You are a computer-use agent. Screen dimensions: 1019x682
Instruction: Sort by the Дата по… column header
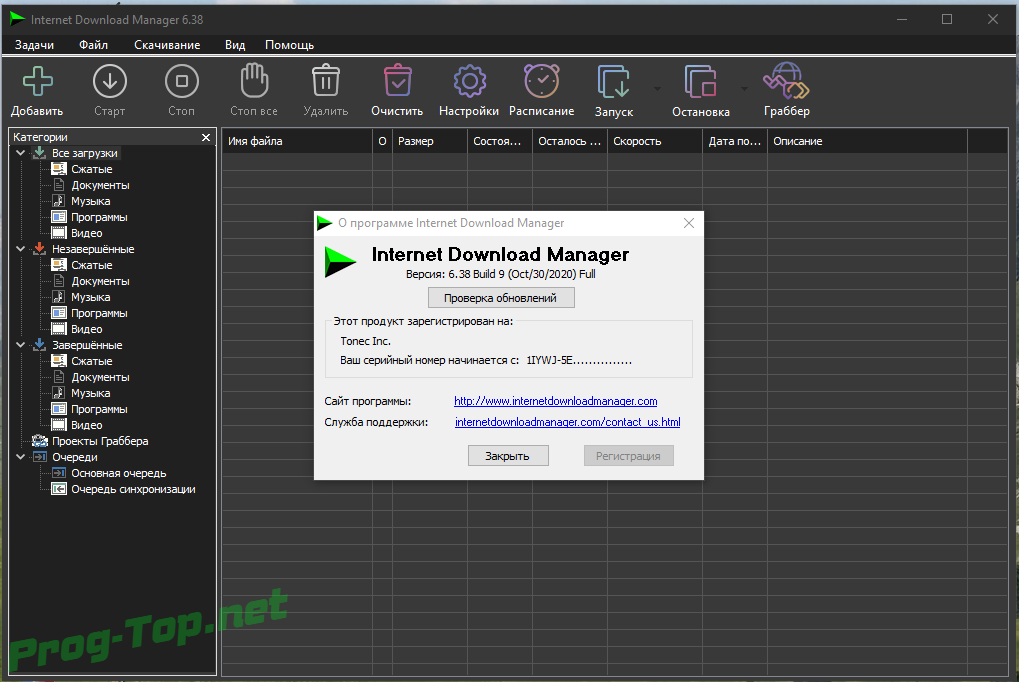[734, 141]
